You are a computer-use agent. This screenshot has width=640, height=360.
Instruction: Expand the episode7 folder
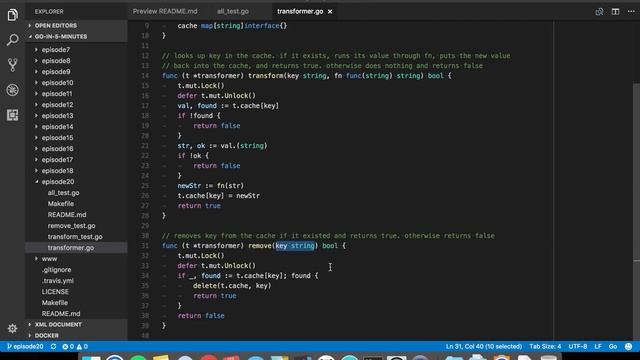pyautogui.click(x=76, y=49)
